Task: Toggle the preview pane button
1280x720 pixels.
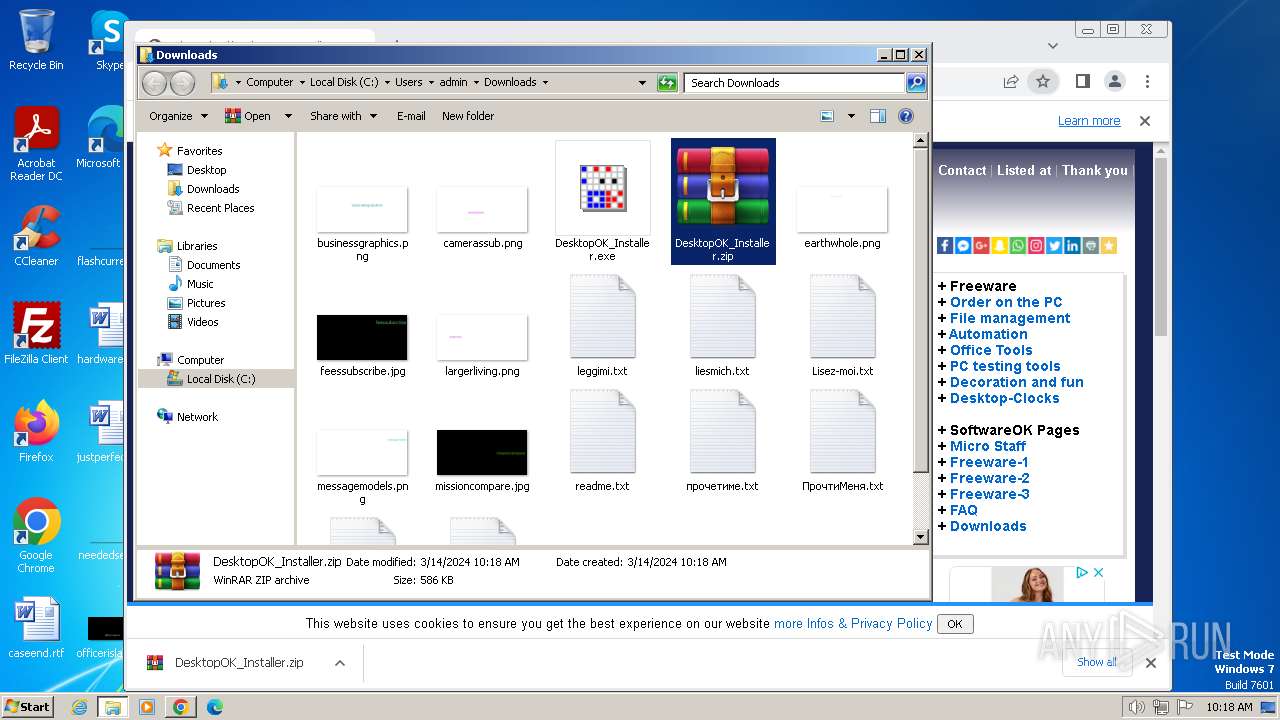Action: point(877,116)
